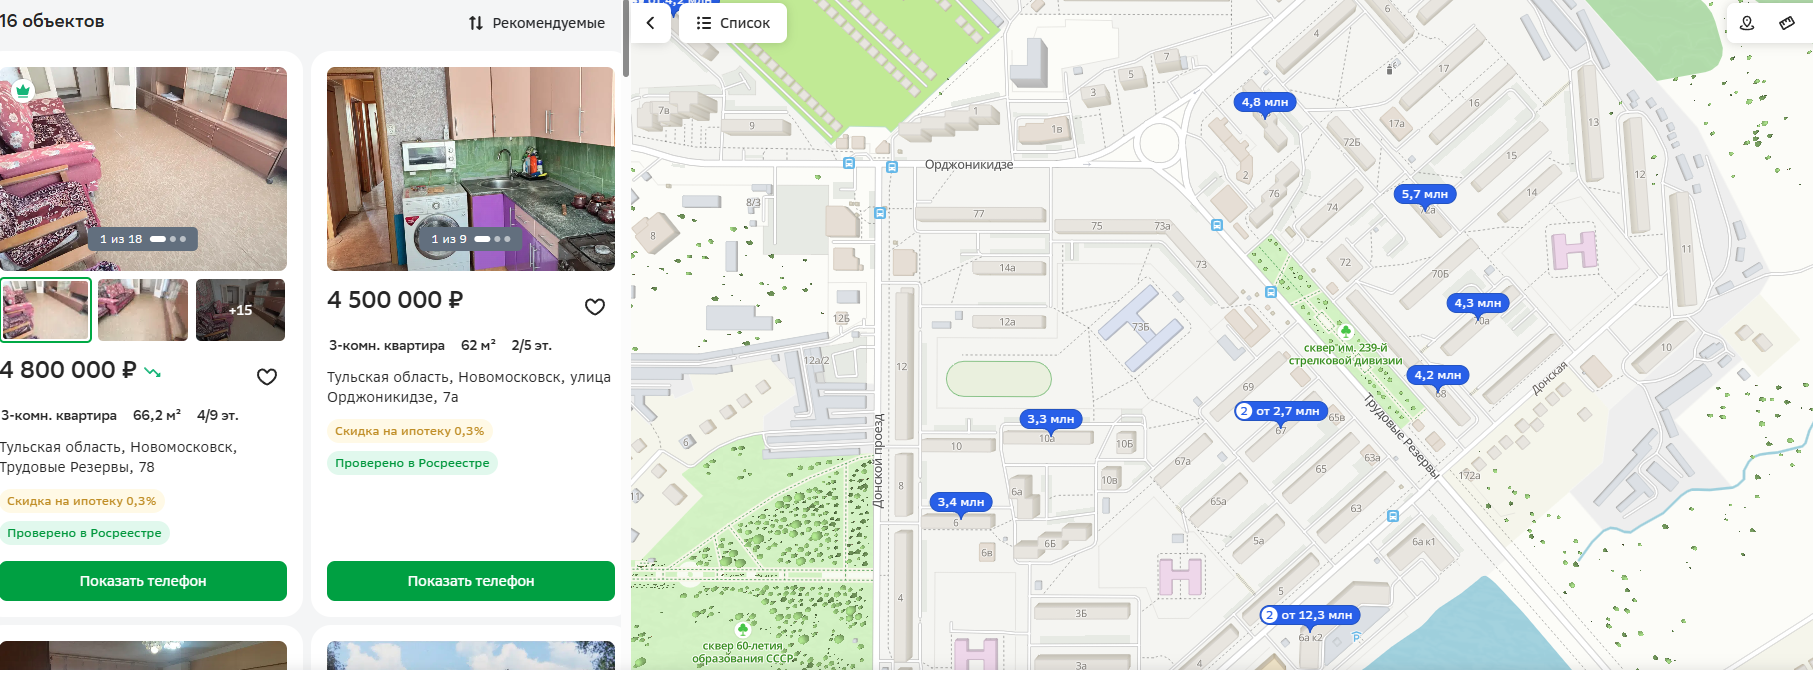1813x673 pixels.
Task: Select the ruler distance measuring tool
Action: [x=1787, y=23]
